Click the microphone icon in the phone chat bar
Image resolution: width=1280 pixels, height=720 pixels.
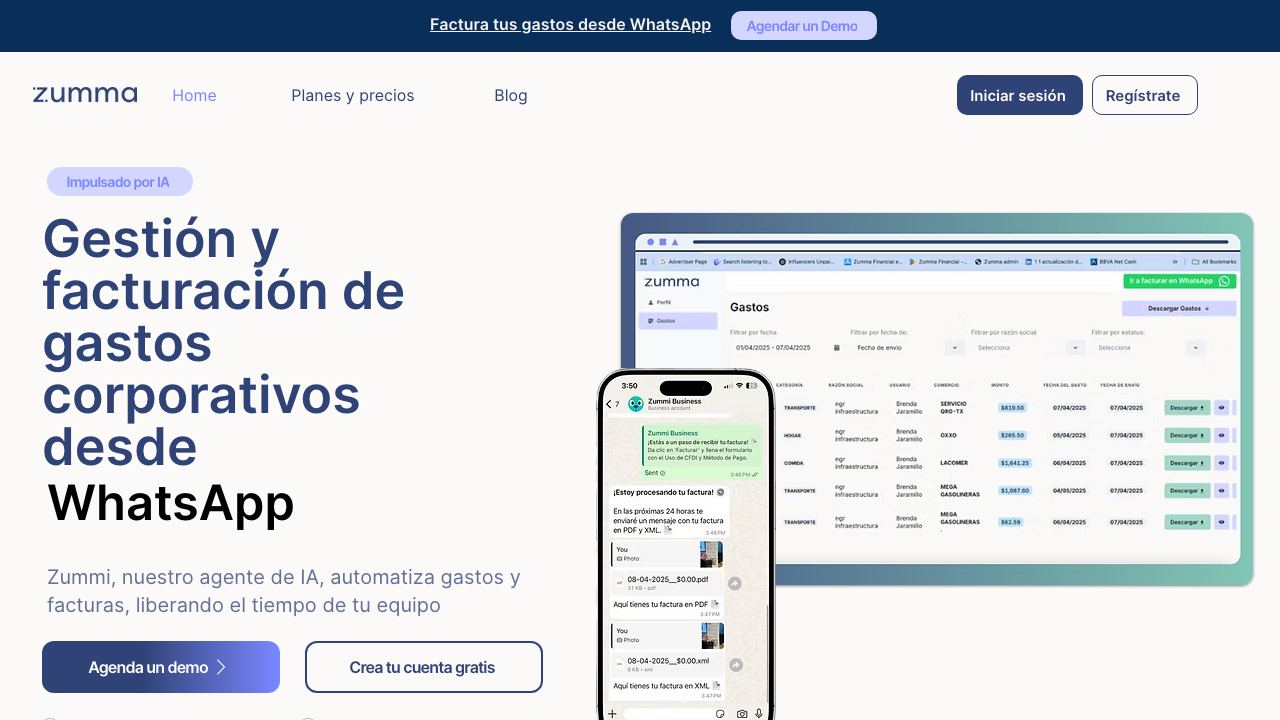coord(759,714)
